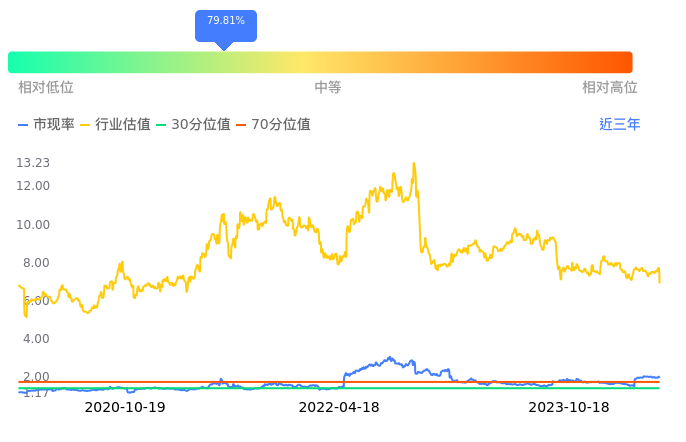Toggle the 市现率 legend series

pyautogui.click(x=46, y=125)
